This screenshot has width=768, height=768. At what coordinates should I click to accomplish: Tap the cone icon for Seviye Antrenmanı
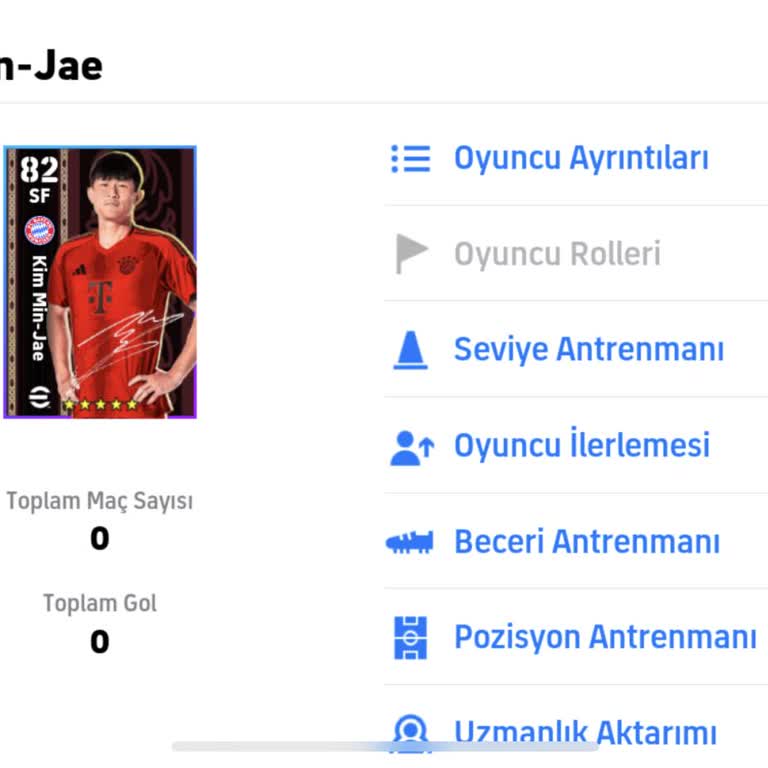(x=410, y=350)
